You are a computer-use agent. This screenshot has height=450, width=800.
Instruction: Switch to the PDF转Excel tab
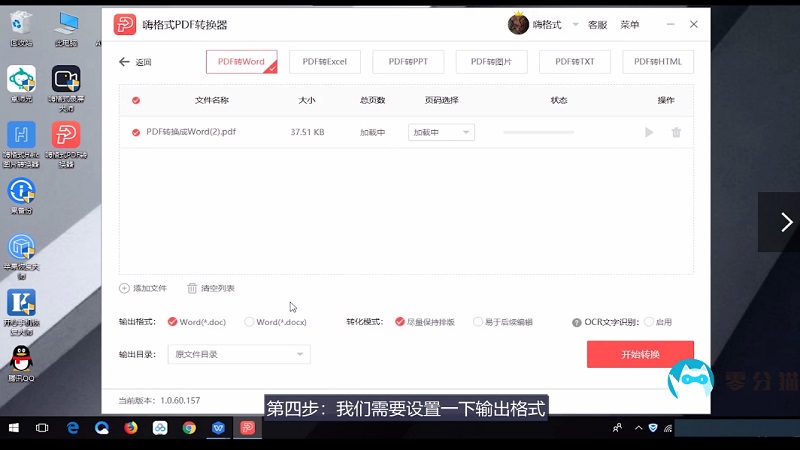point(325,62)
